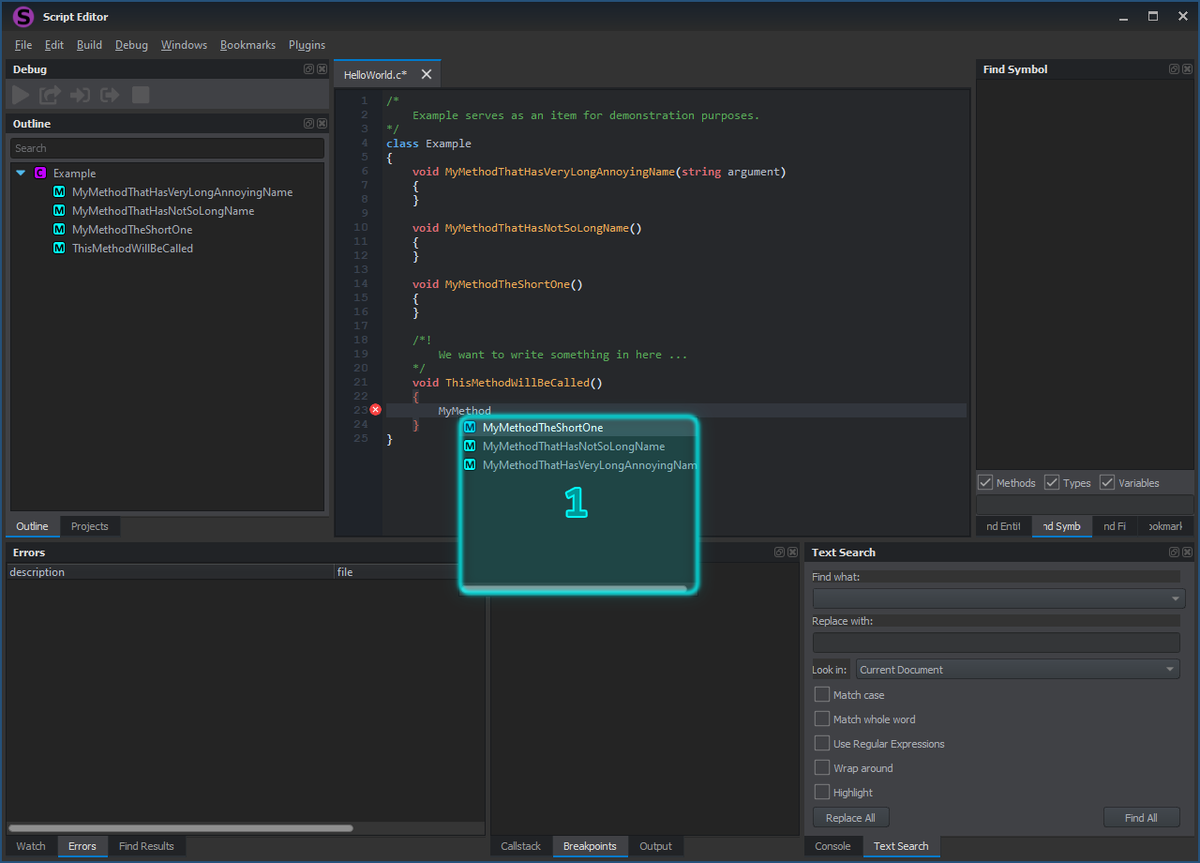Screen dimensions: 1200x863
Task: Open the Look in dropdown showing Current Document
Action: click(x=1017, y=669)
